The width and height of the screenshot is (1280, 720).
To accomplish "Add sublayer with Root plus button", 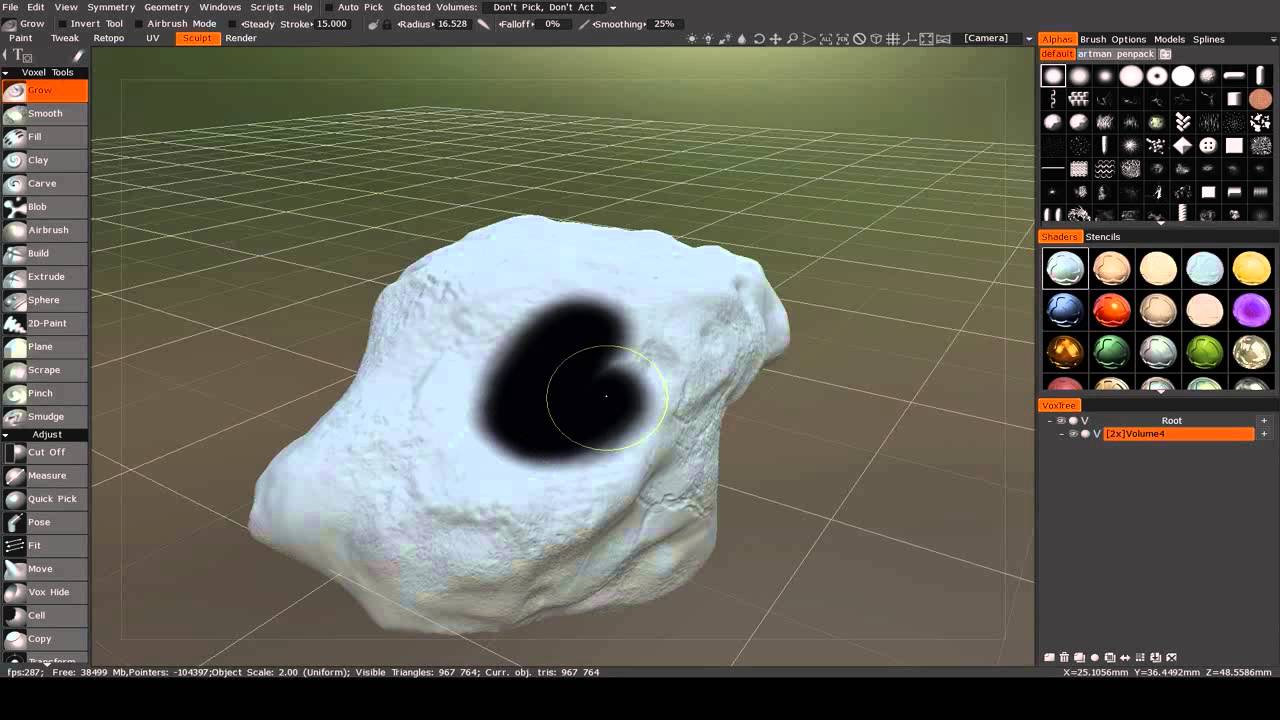I will click(1264, 421).
